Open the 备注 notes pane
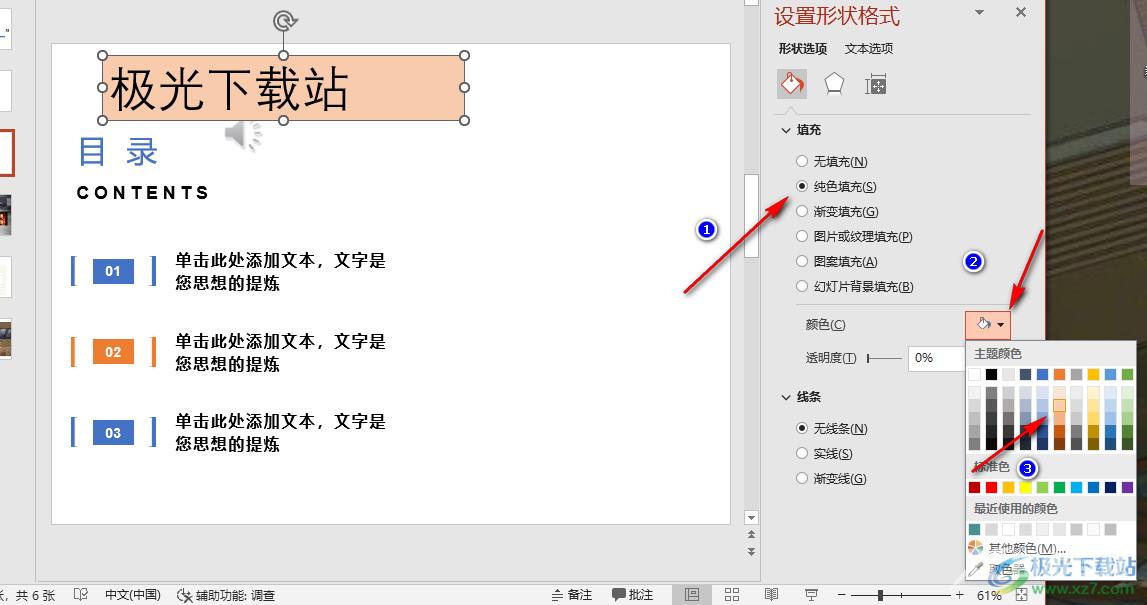 click(x=571, y=595)
